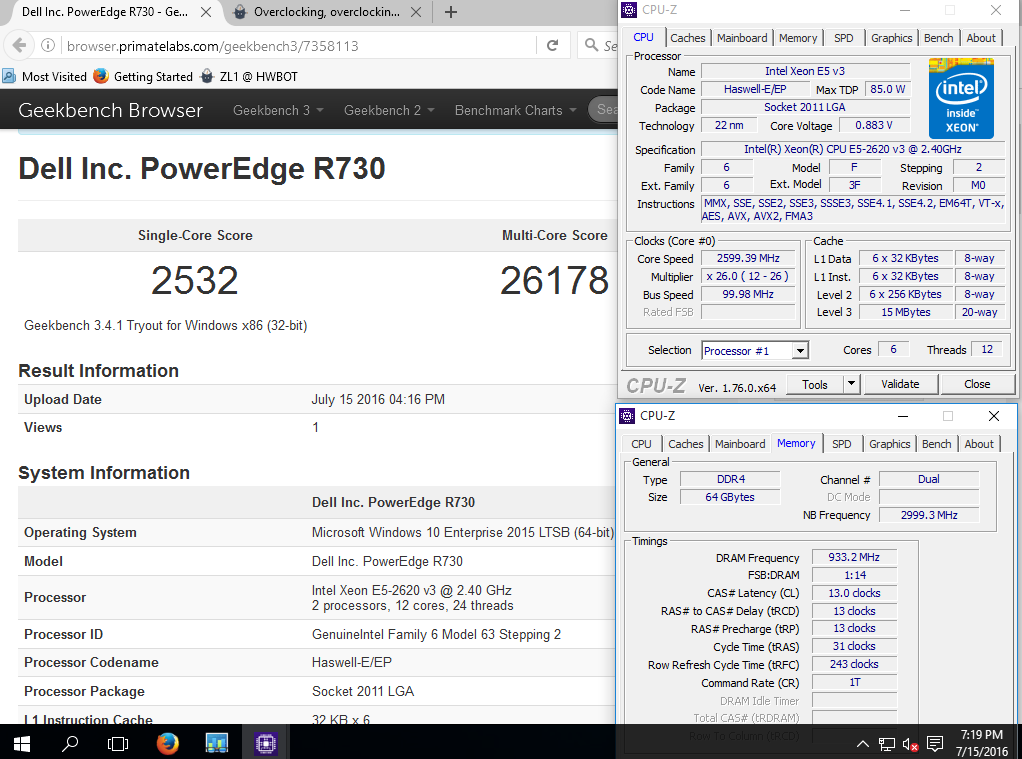Image resolution: width=1022 pixels, height=759 pixels.
Task: Show hidden system tray icons
Action: (862, 744)
